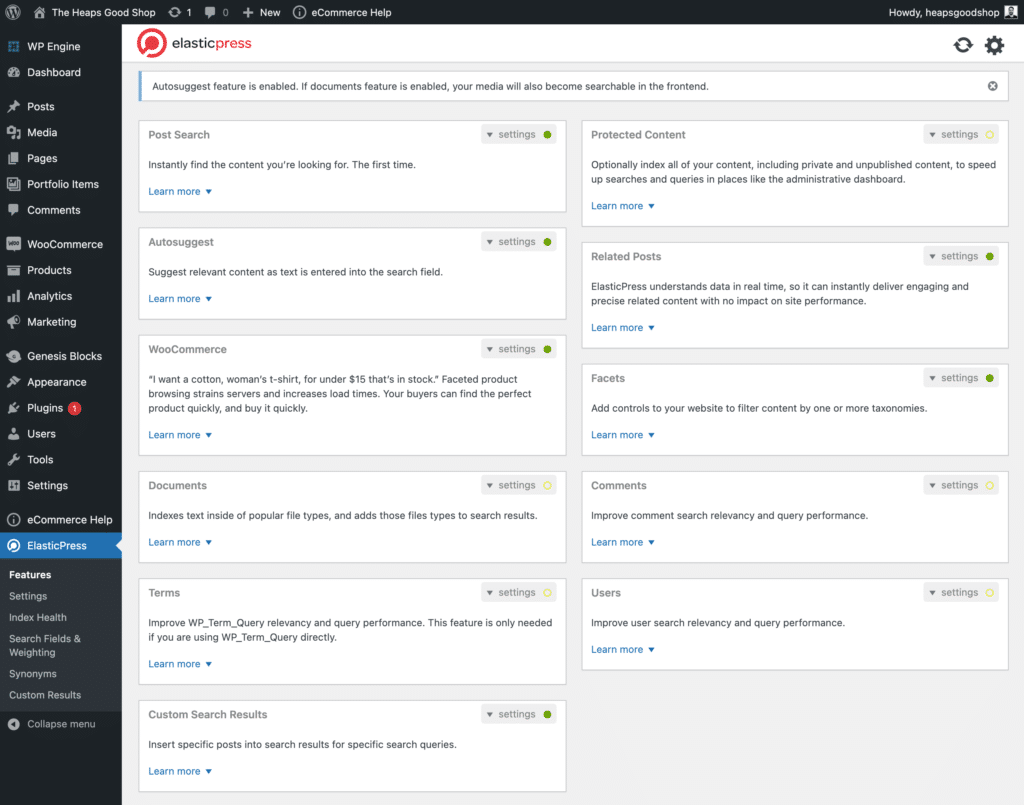Open Search Fields & Weighting submenu
The image size is (1024, 805).
(45, 646)
